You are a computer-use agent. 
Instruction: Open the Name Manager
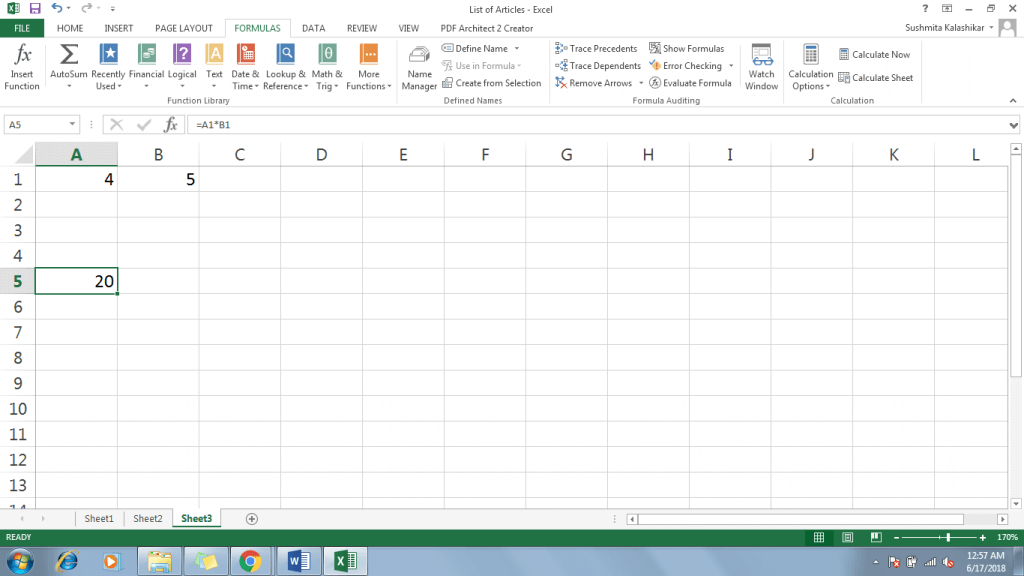point(418,66)
